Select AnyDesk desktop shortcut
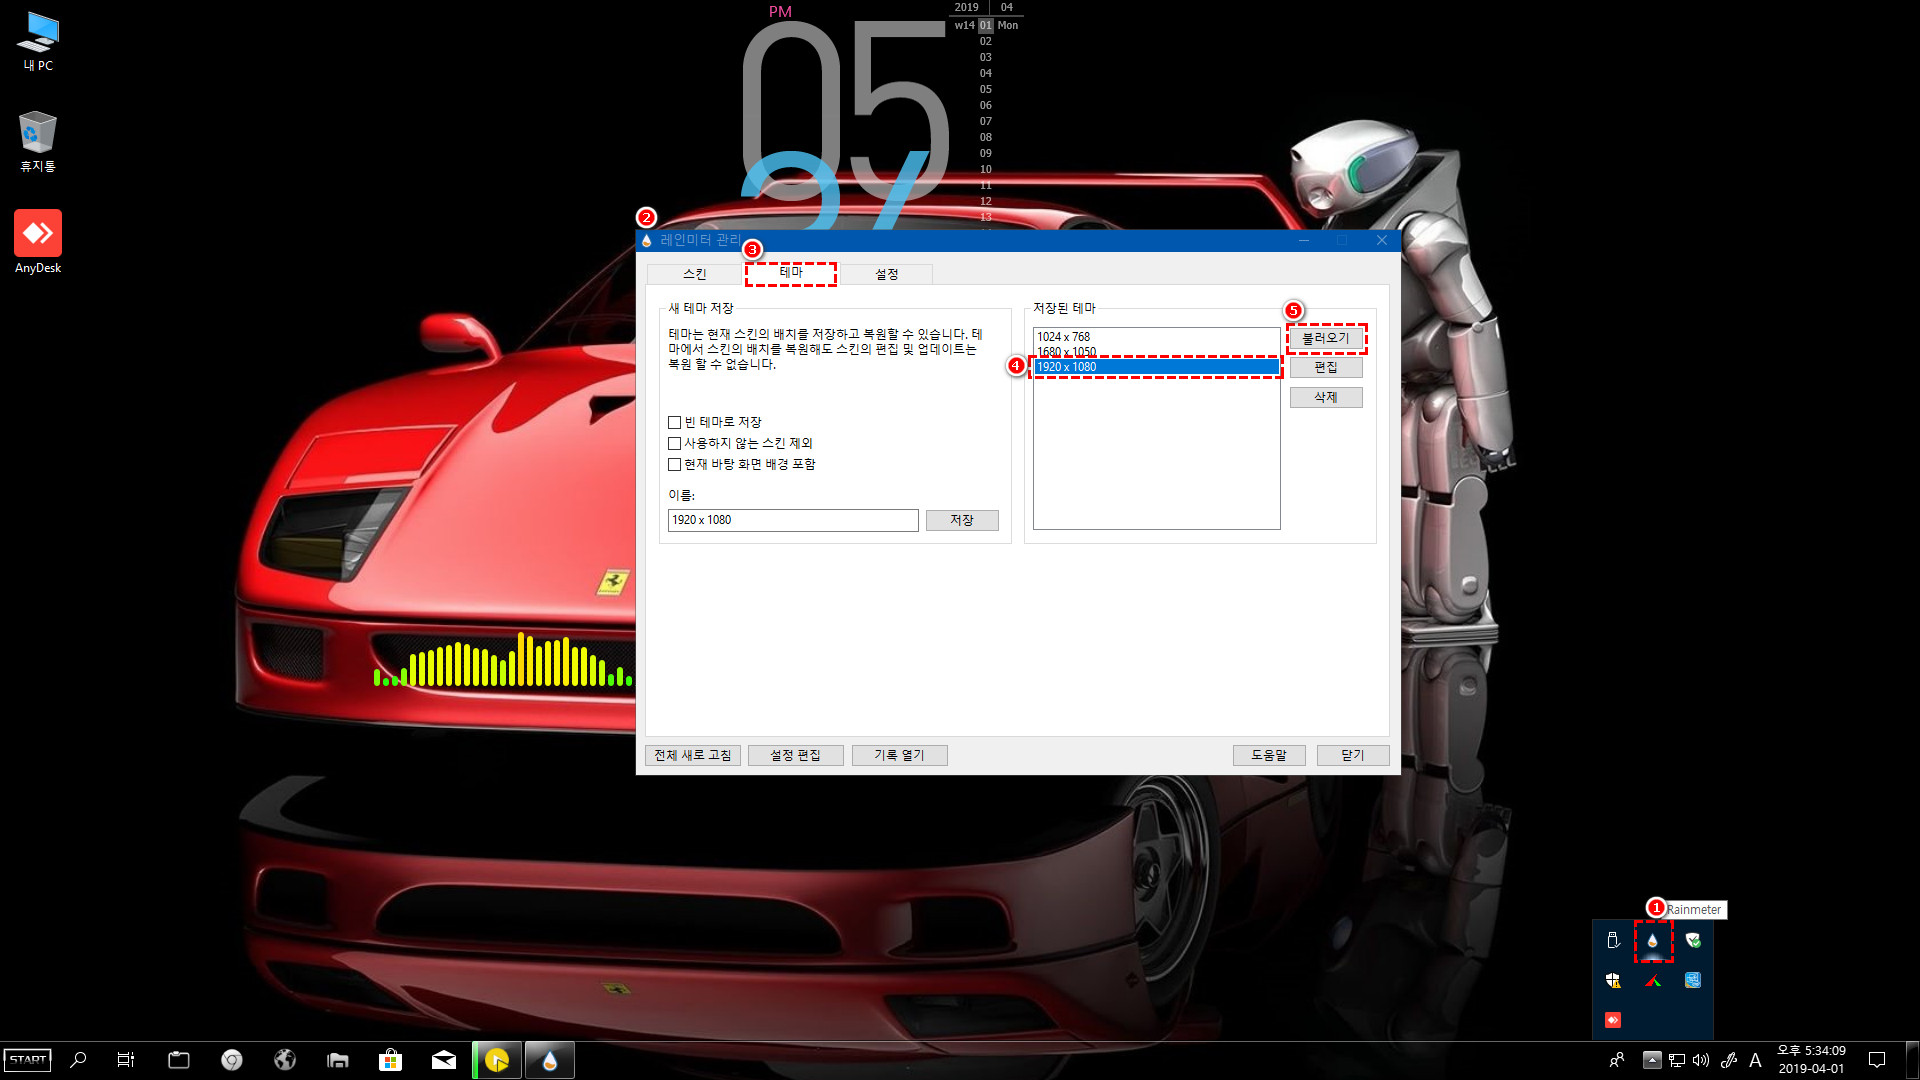Viewport: 1920px width, 1080px height. click(x=38, y=242)
